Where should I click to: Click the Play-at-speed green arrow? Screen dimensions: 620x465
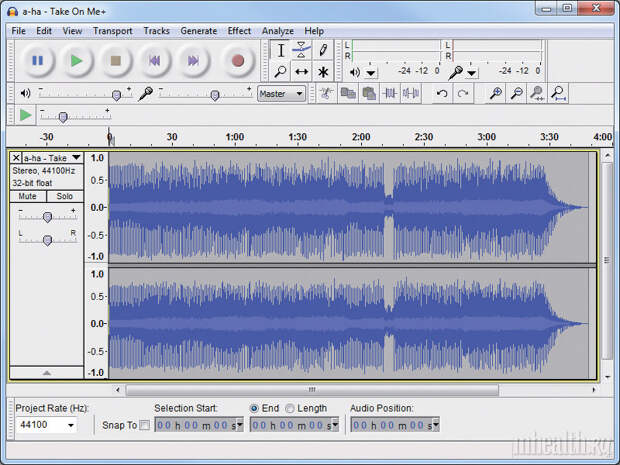pos(25,115)
